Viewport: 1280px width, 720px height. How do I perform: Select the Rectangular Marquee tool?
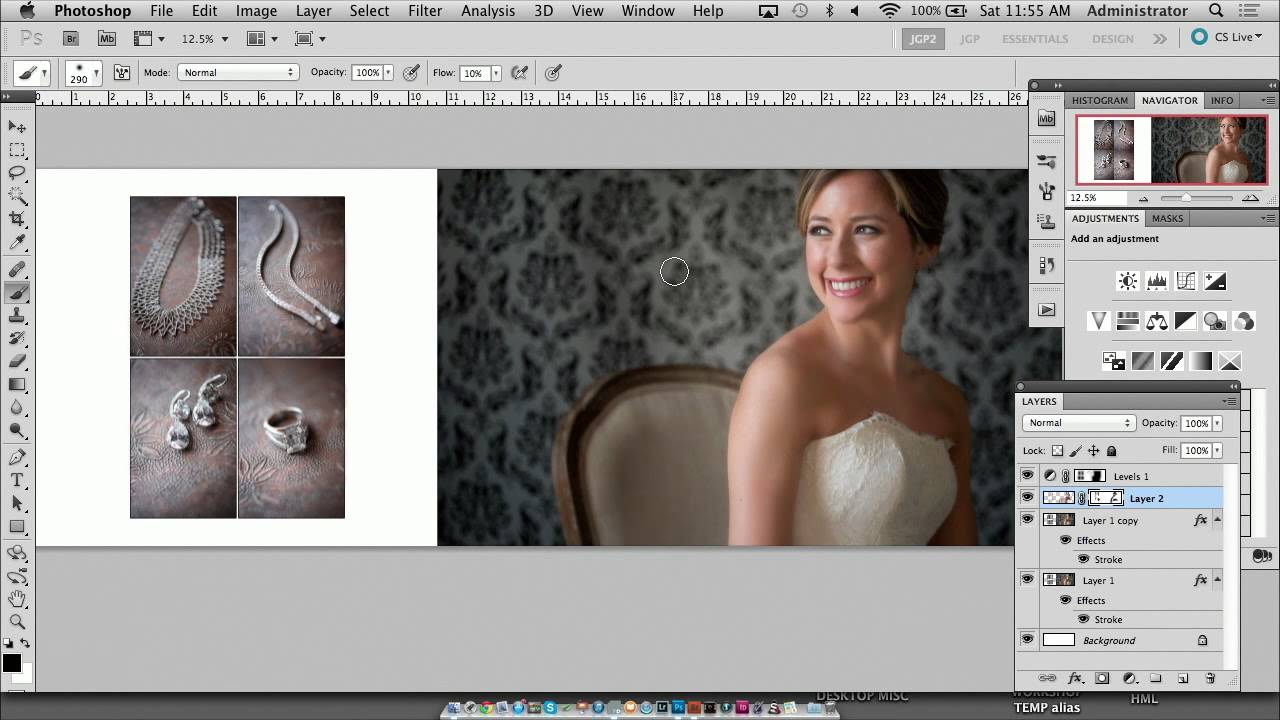(18, 150)
